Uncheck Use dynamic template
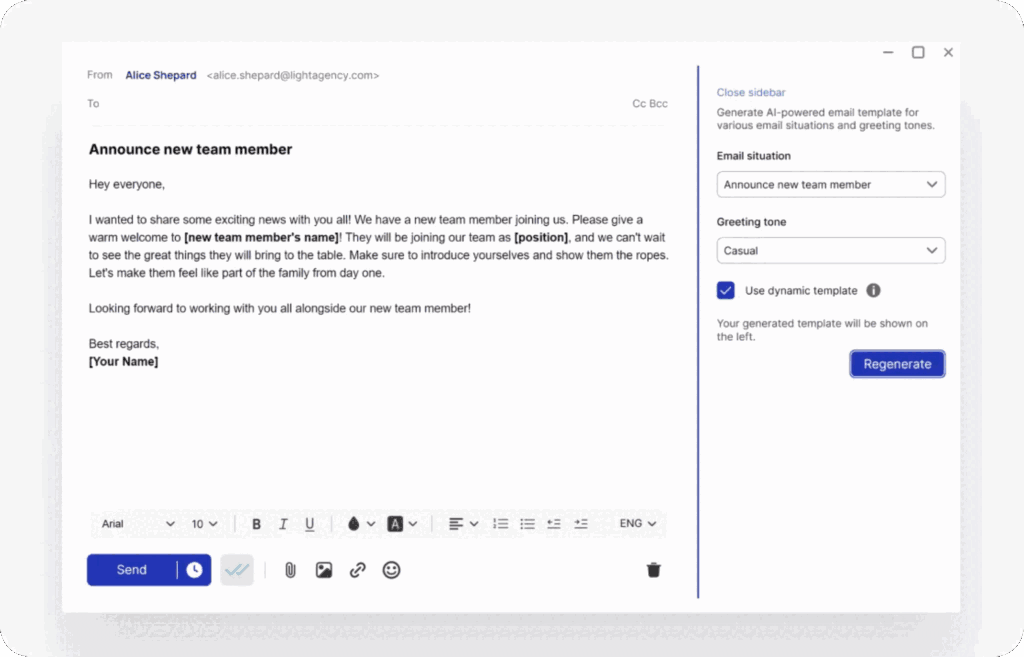Viewport: 1024px width, 657px height. pos(725,290)
